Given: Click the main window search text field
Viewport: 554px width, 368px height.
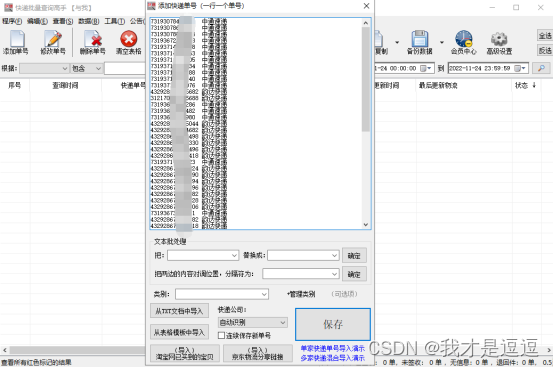Looking at the screenshot, I should coord(125,68).
